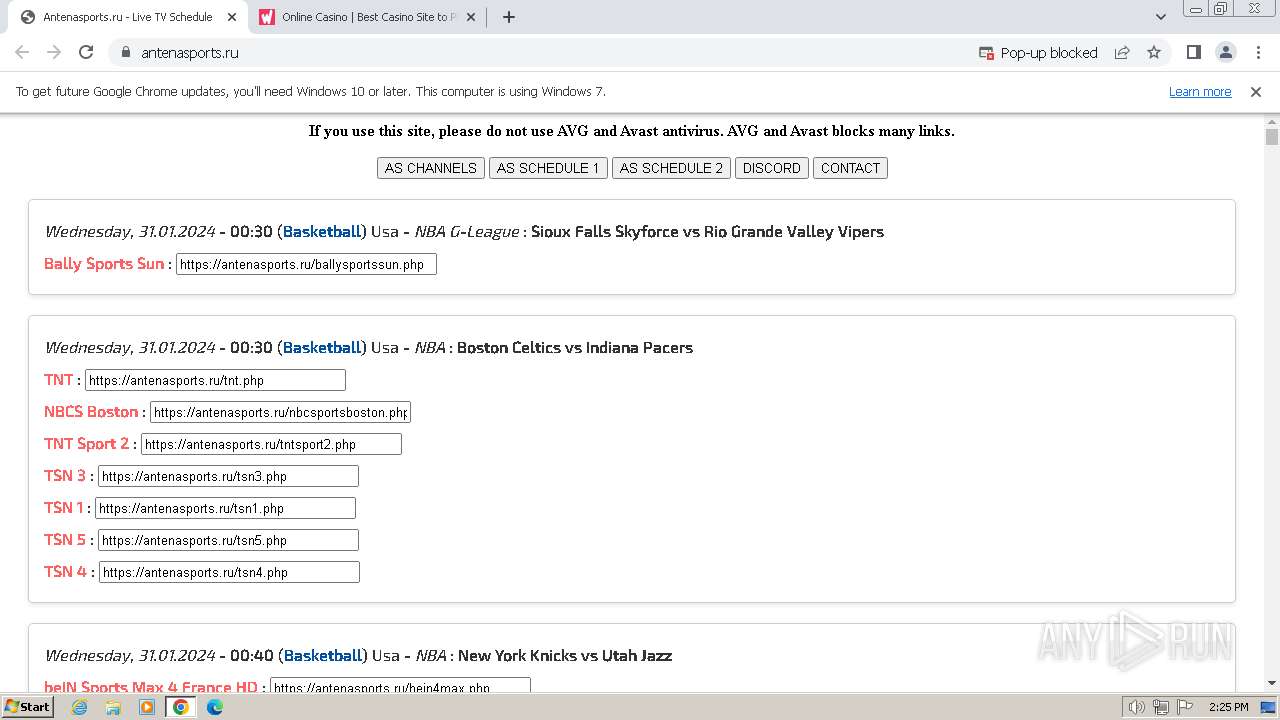
Task: Select the tsn1.php link field
Action: point(225,508)
